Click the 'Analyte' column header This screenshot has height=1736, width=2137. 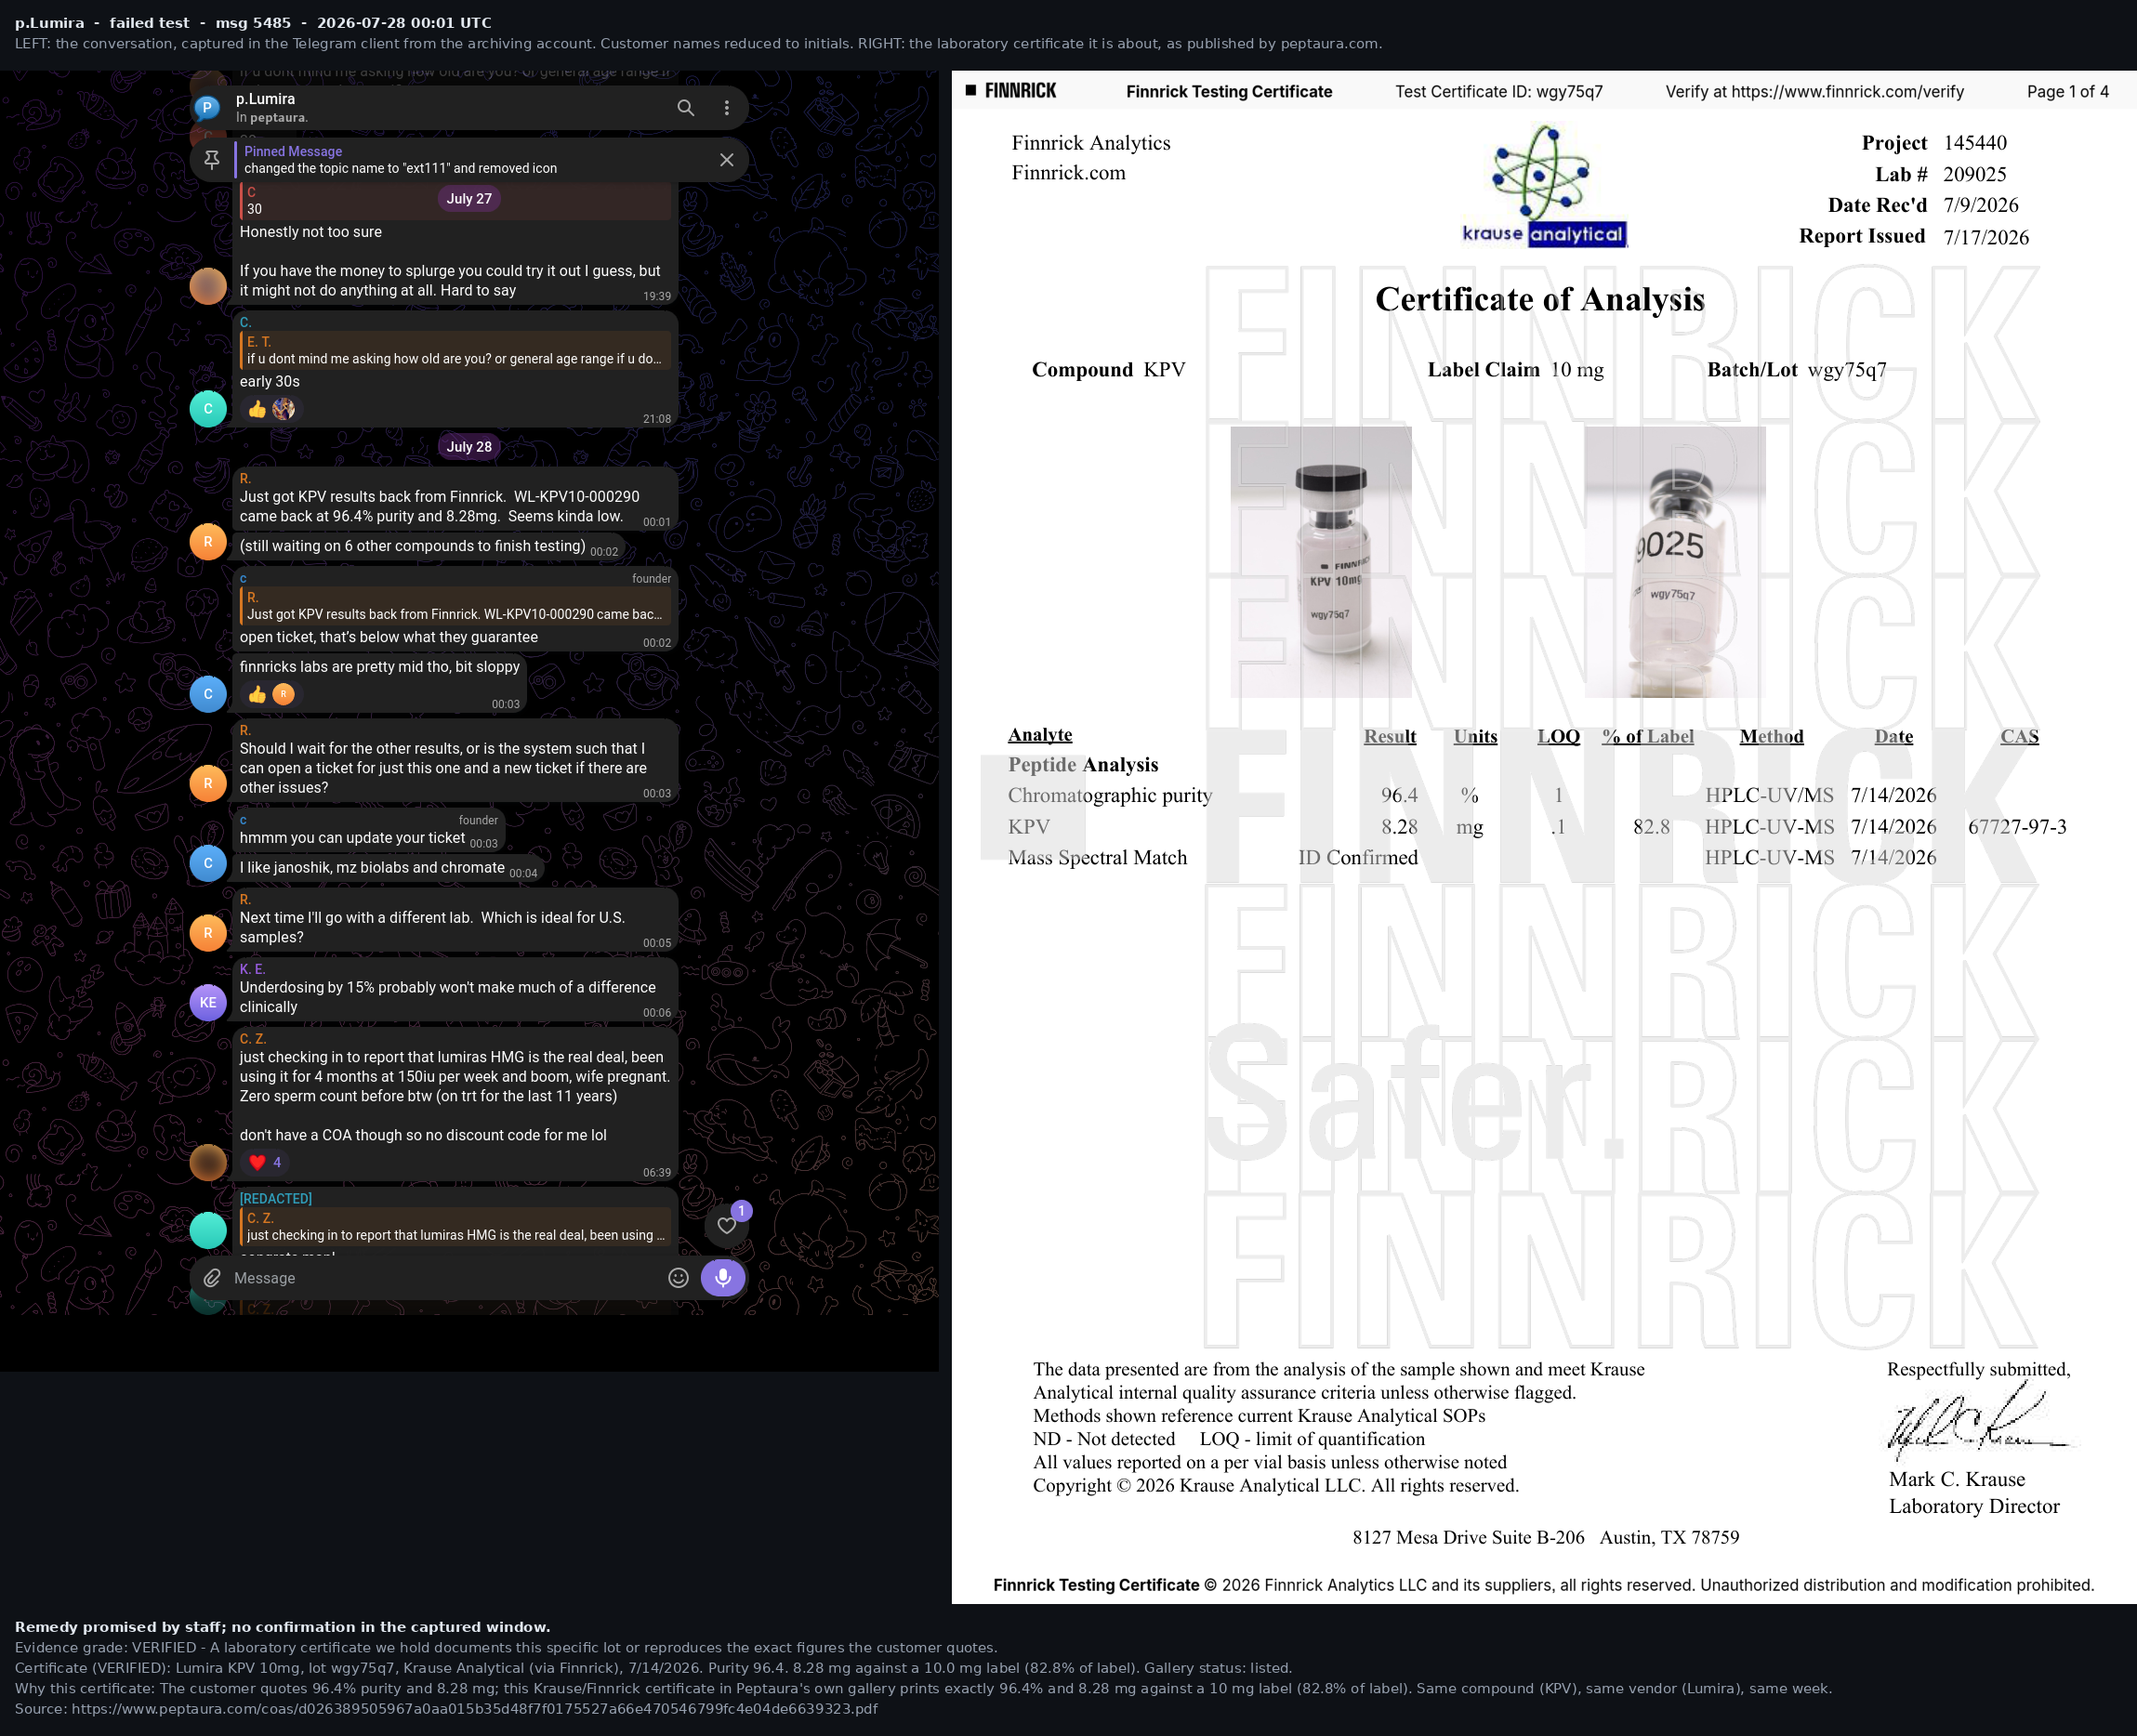[x=1039, y=735]
